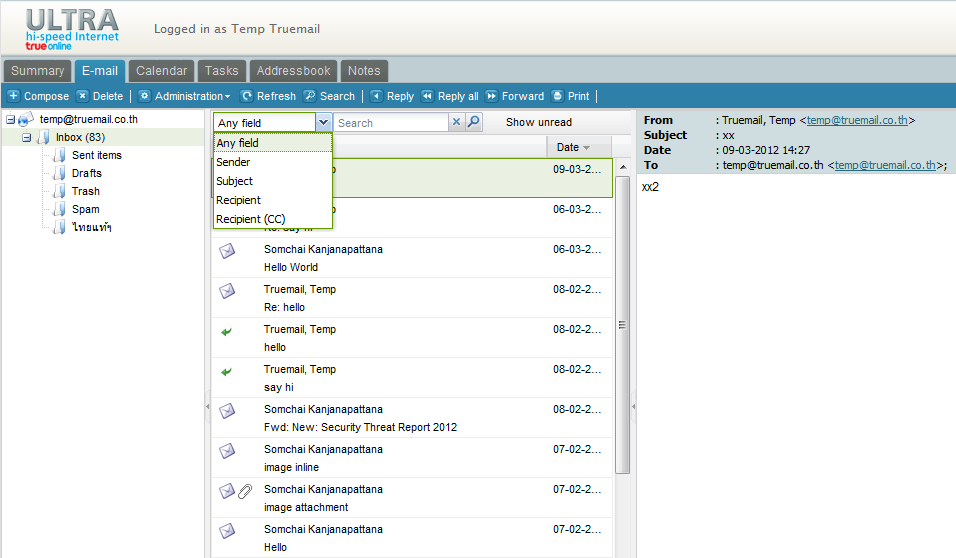956x558 pixels.
Task: Collapse the temp@truemail.co.th account tree
Action: tap(10, 120)
